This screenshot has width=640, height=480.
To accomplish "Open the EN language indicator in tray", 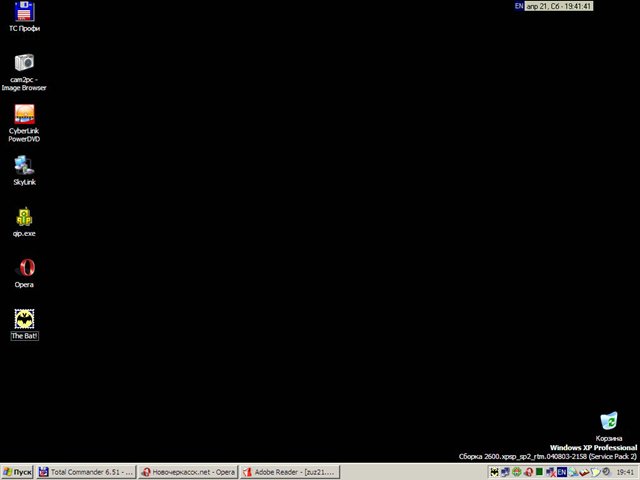I will [x=562, y=472].
